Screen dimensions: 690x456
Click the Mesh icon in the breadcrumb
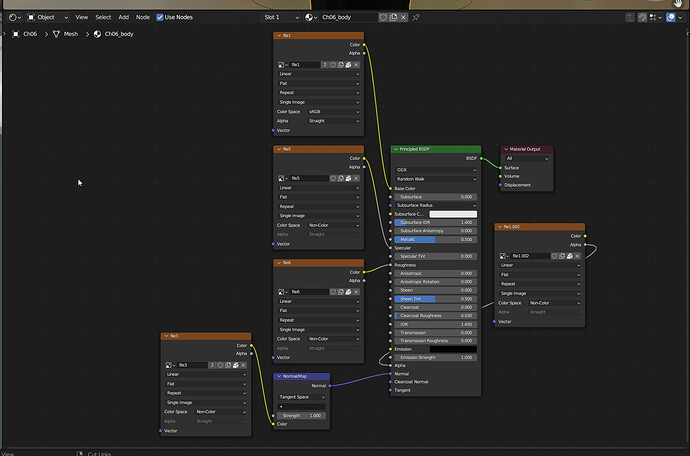point(56,34)
